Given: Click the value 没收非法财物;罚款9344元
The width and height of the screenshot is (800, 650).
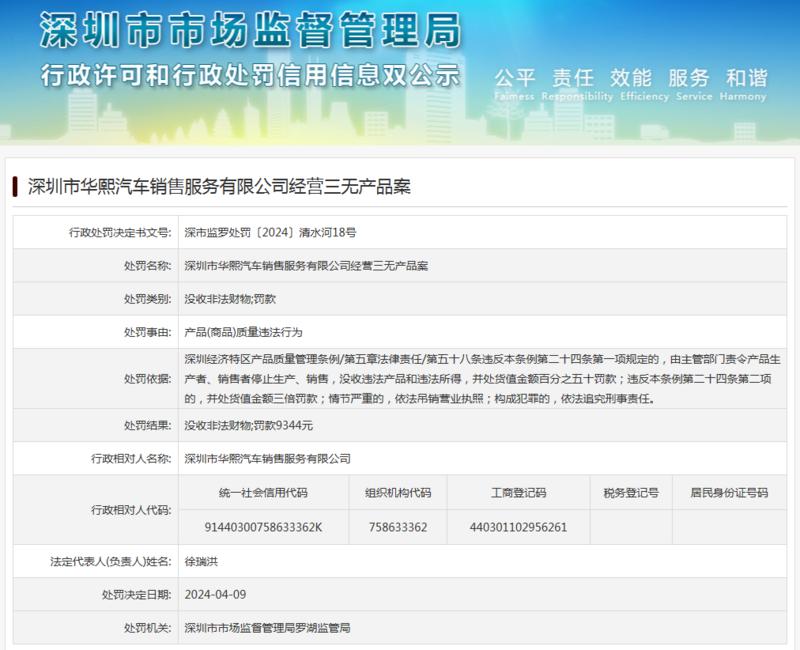Looking at the screenshot, I should [x=248, y=426].
